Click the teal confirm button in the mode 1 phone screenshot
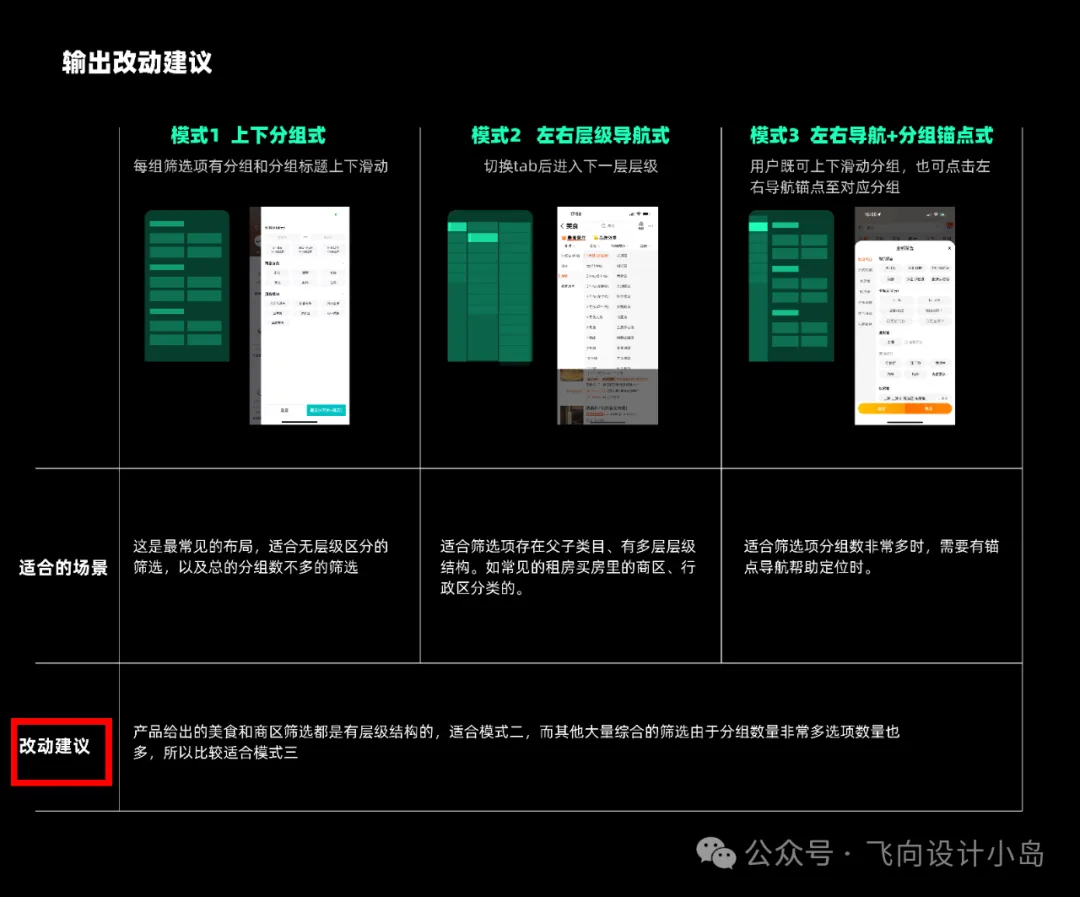Viewport: 1080px width, 897px height. click(326, 410)
